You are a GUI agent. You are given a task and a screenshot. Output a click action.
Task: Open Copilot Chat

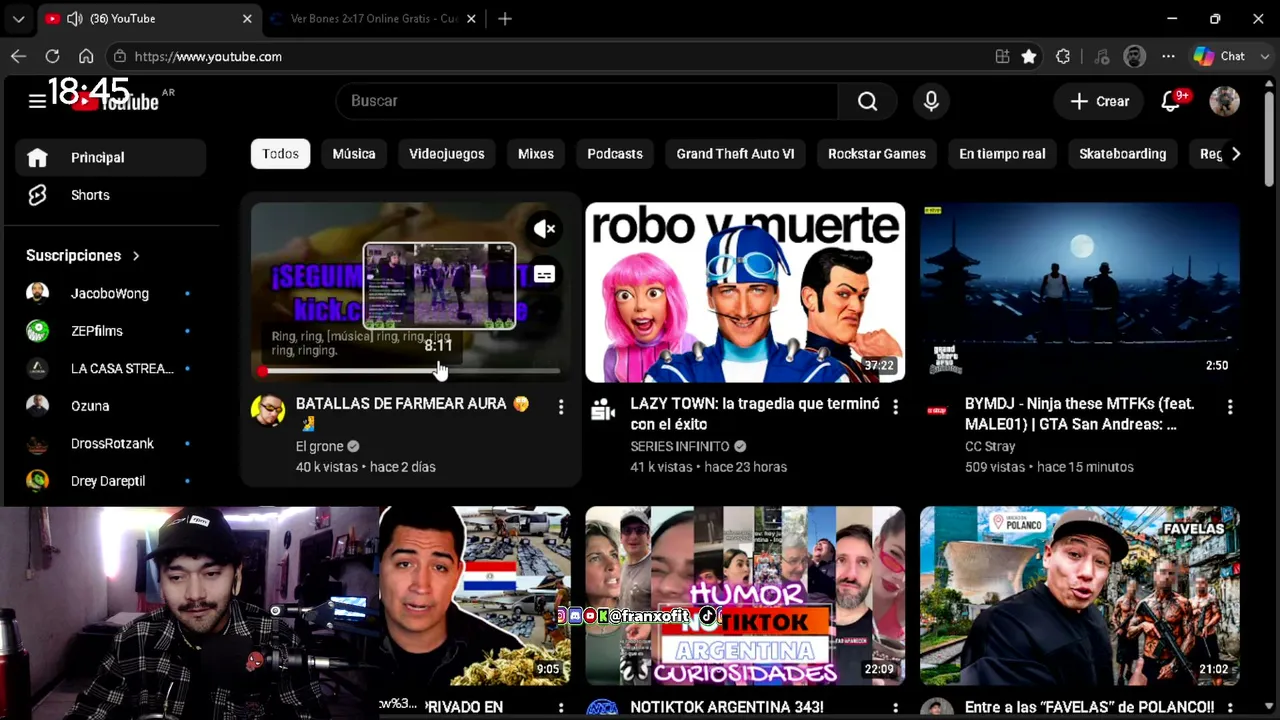pos(1218,57)
